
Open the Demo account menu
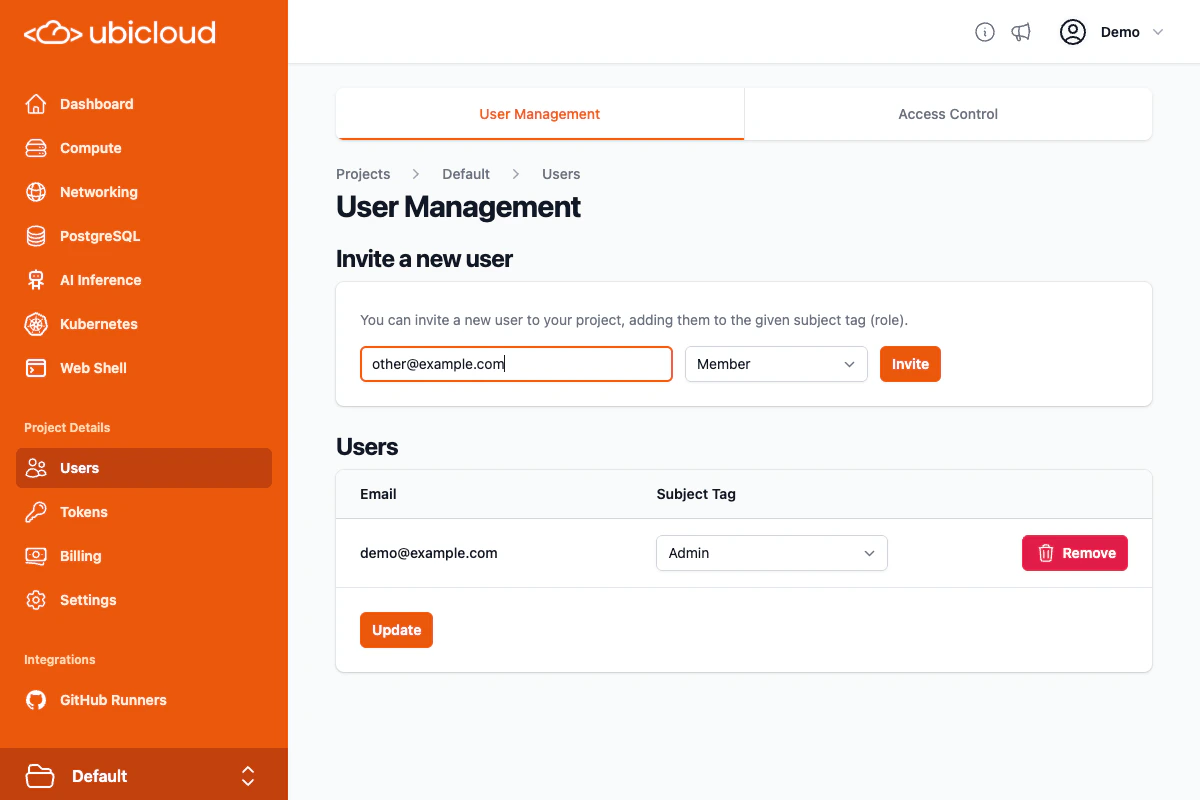(1113, 31)
